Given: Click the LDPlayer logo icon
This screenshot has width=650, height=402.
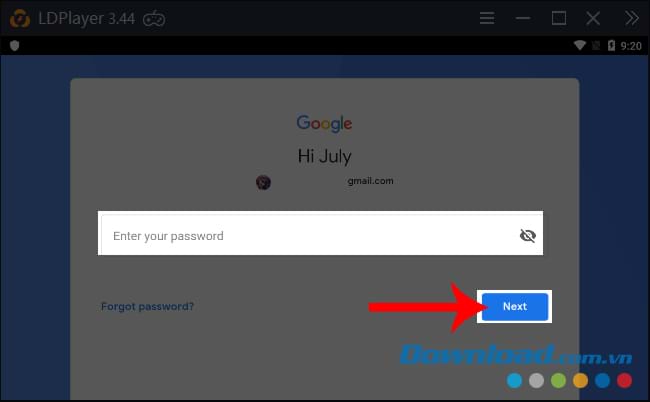Looking at the screenshot, I should [x=19, y=19].
